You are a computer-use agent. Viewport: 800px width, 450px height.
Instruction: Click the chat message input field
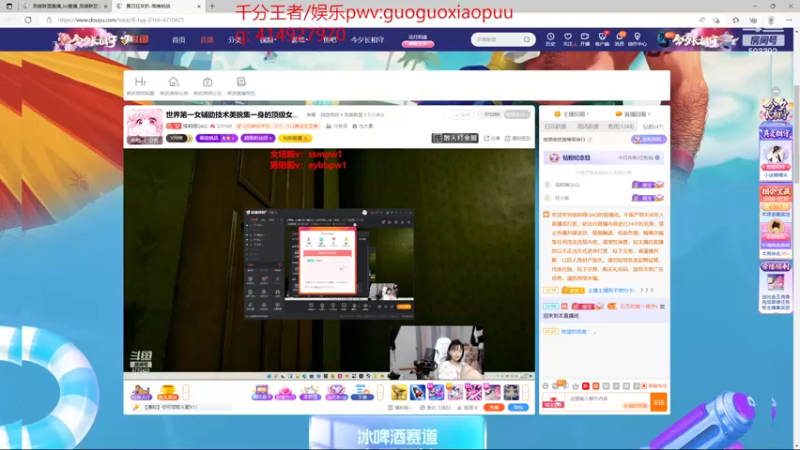(x=606, y=402)
